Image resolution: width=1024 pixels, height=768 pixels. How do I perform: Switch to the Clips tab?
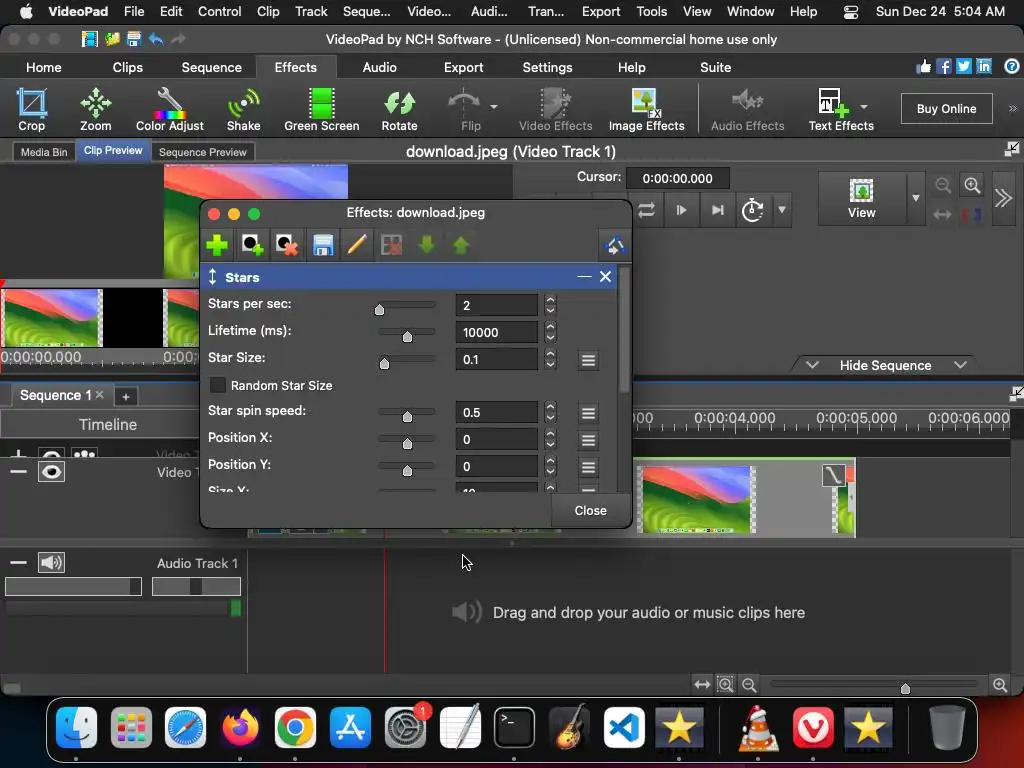click(127, 67)
